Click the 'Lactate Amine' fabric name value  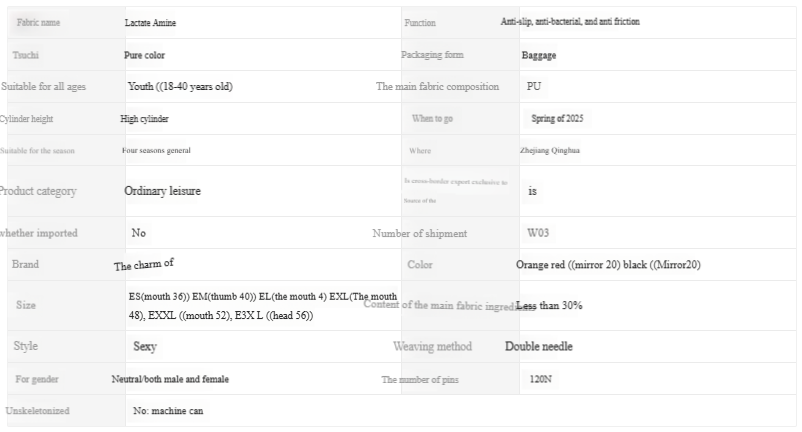tap(150, 23)
